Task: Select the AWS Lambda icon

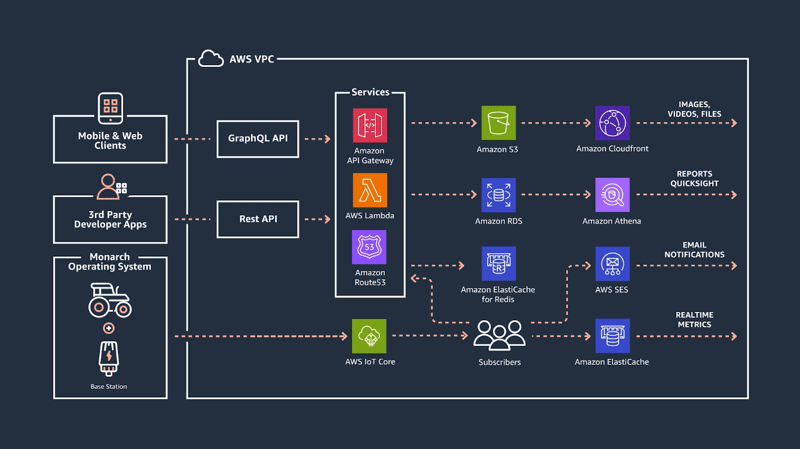Action: [369, 190]
